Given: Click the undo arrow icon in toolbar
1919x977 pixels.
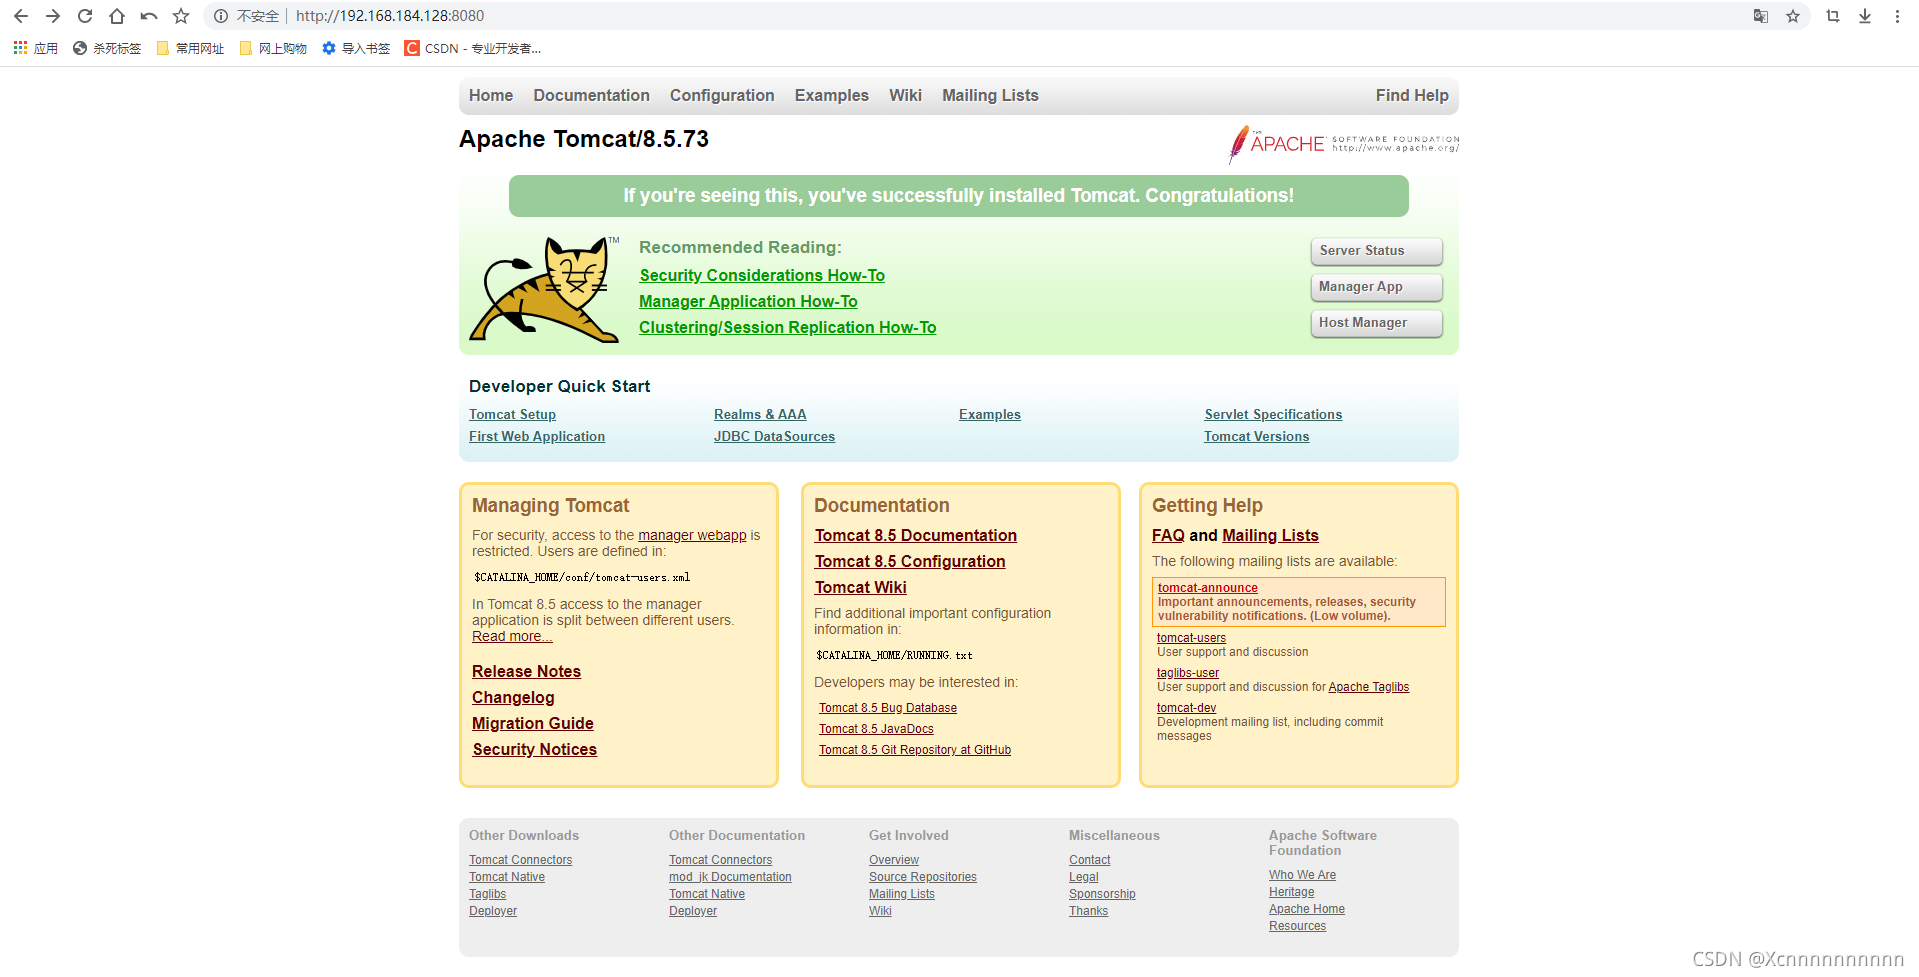Looking at the screenshot, I should [149, 16].
